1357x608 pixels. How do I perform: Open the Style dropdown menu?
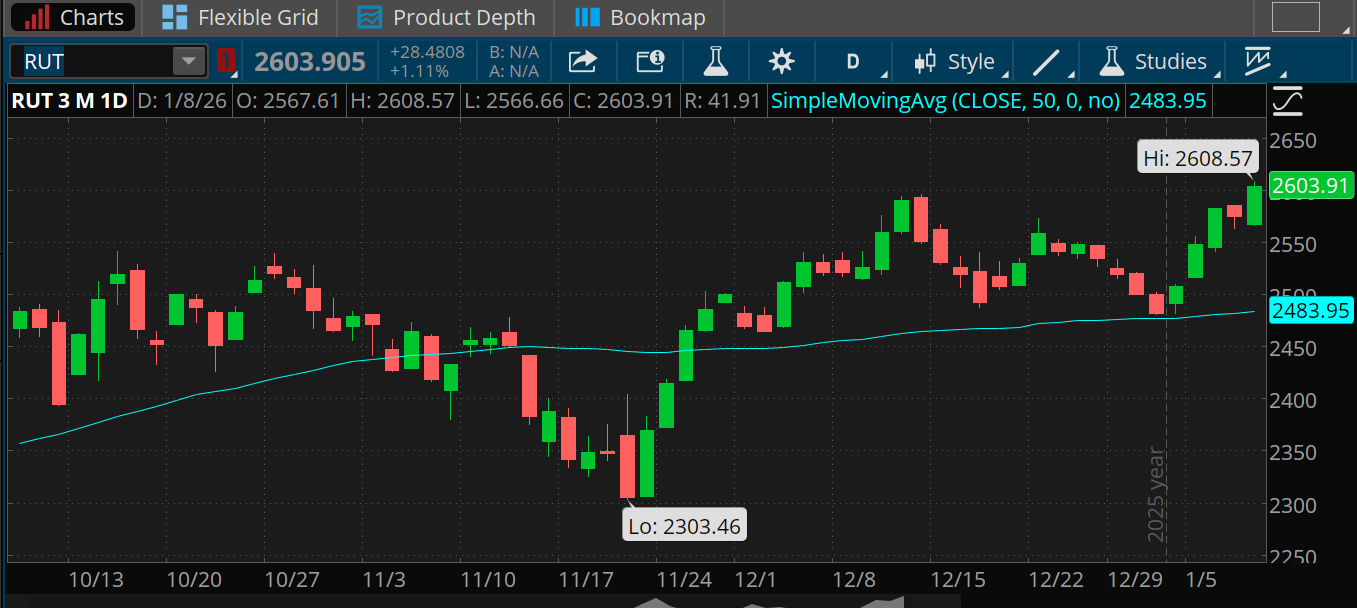point(955,61)
